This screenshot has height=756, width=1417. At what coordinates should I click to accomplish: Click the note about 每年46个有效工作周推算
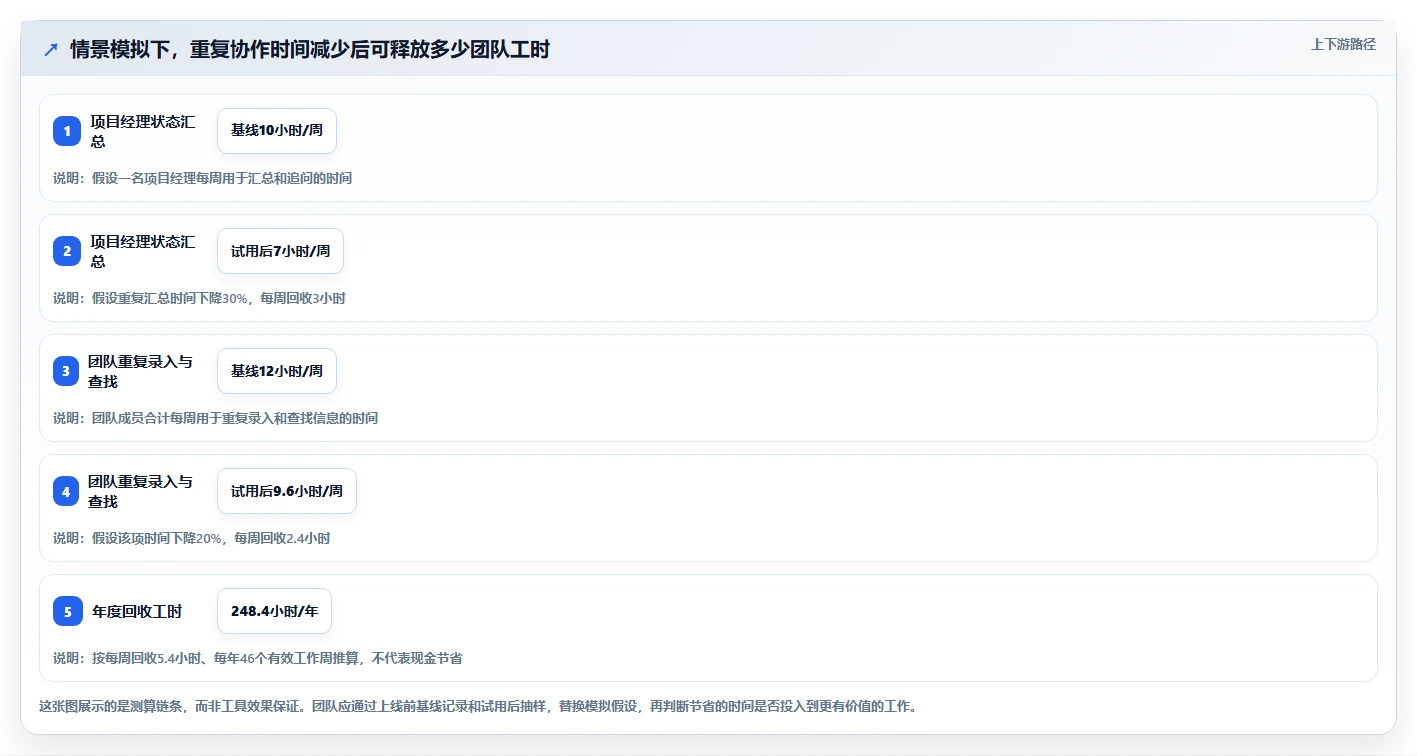[257, 658]
